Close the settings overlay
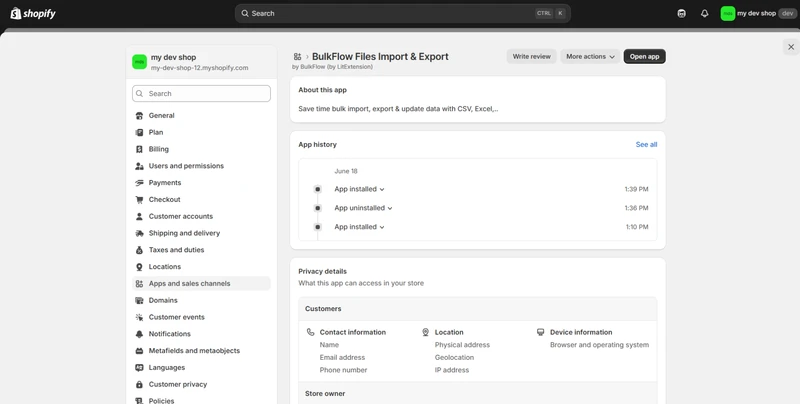 coord(791,47)
